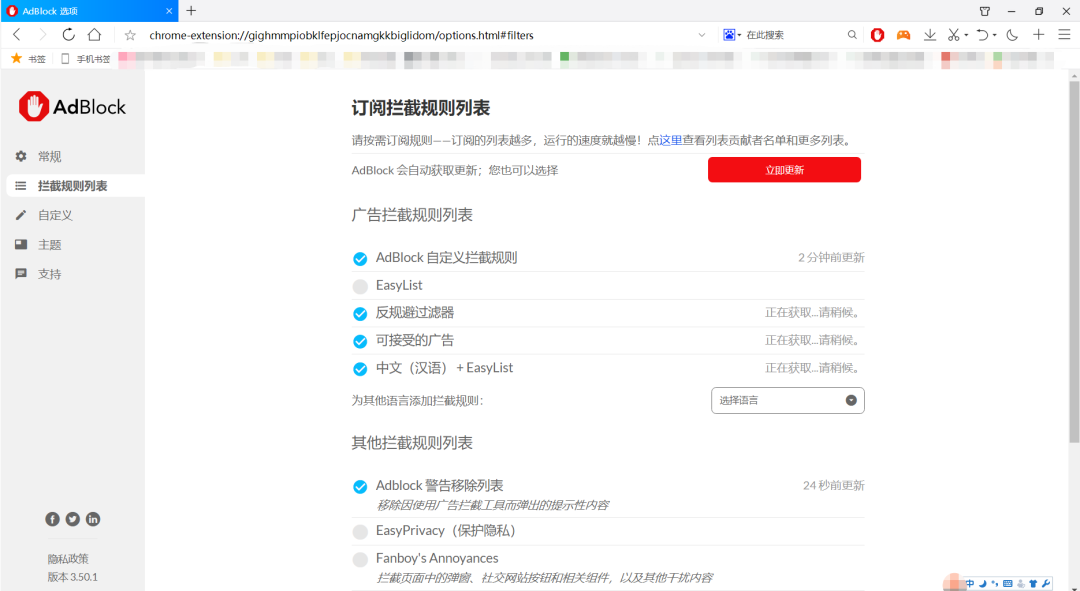Click the 24 秒前更新 status text
The width and height of the screenshot is (1080, 591).
[x=833, y=485]
